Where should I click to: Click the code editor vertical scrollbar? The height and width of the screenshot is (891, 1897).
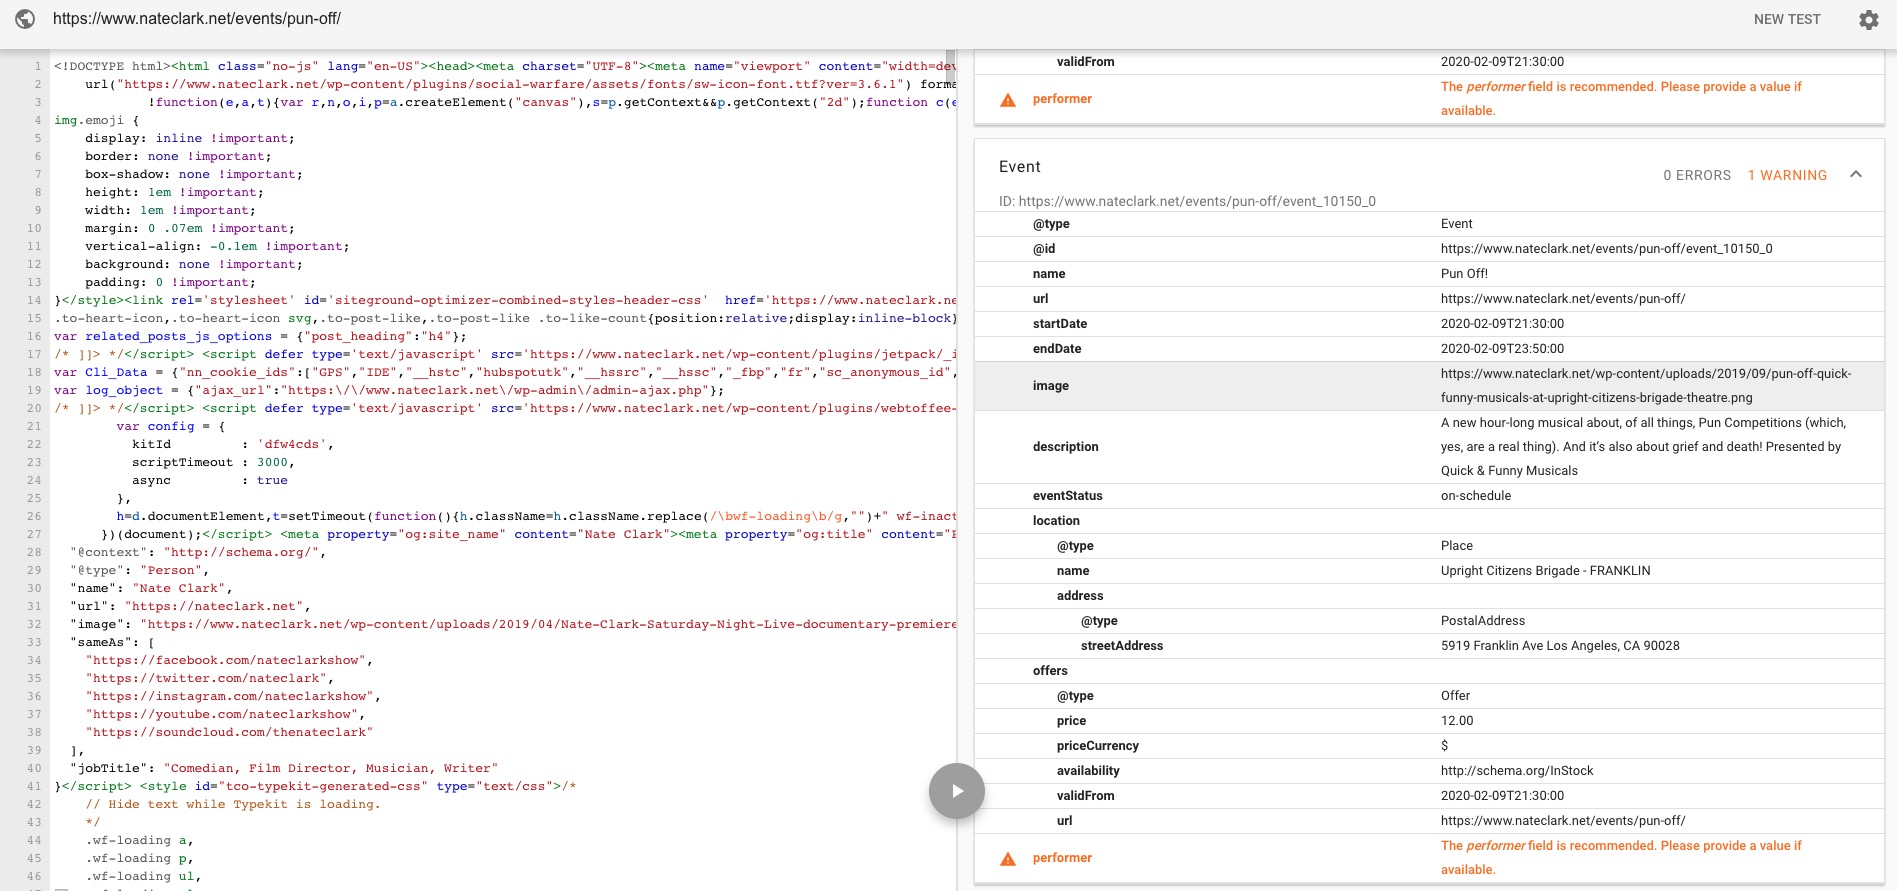[950, 470]
